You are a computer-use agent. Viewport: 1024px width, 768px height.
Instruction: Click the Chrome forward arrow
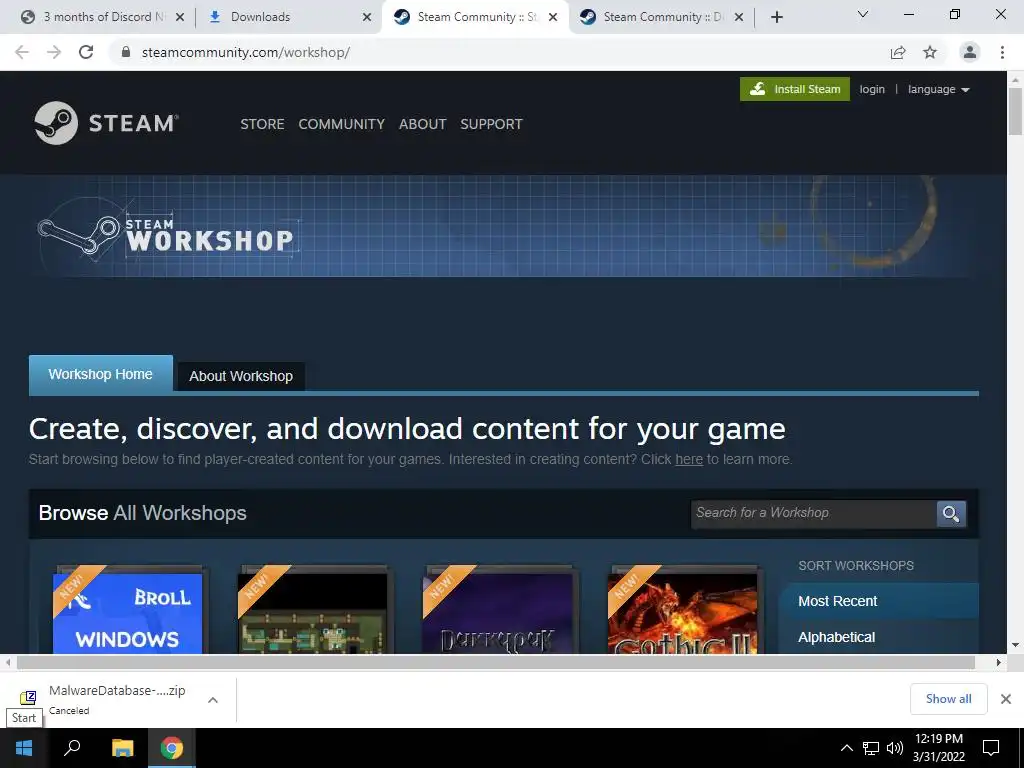click(54, 52)
